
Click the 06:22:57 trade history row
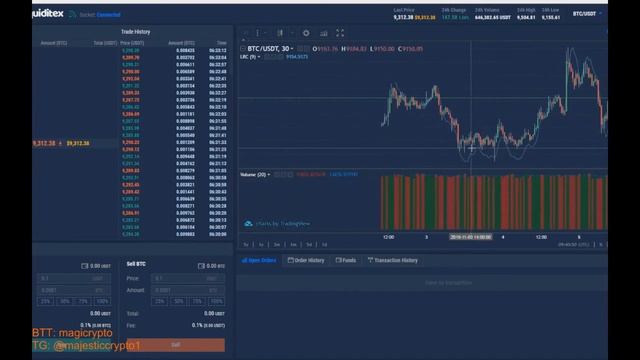click(x=174, y=64)
